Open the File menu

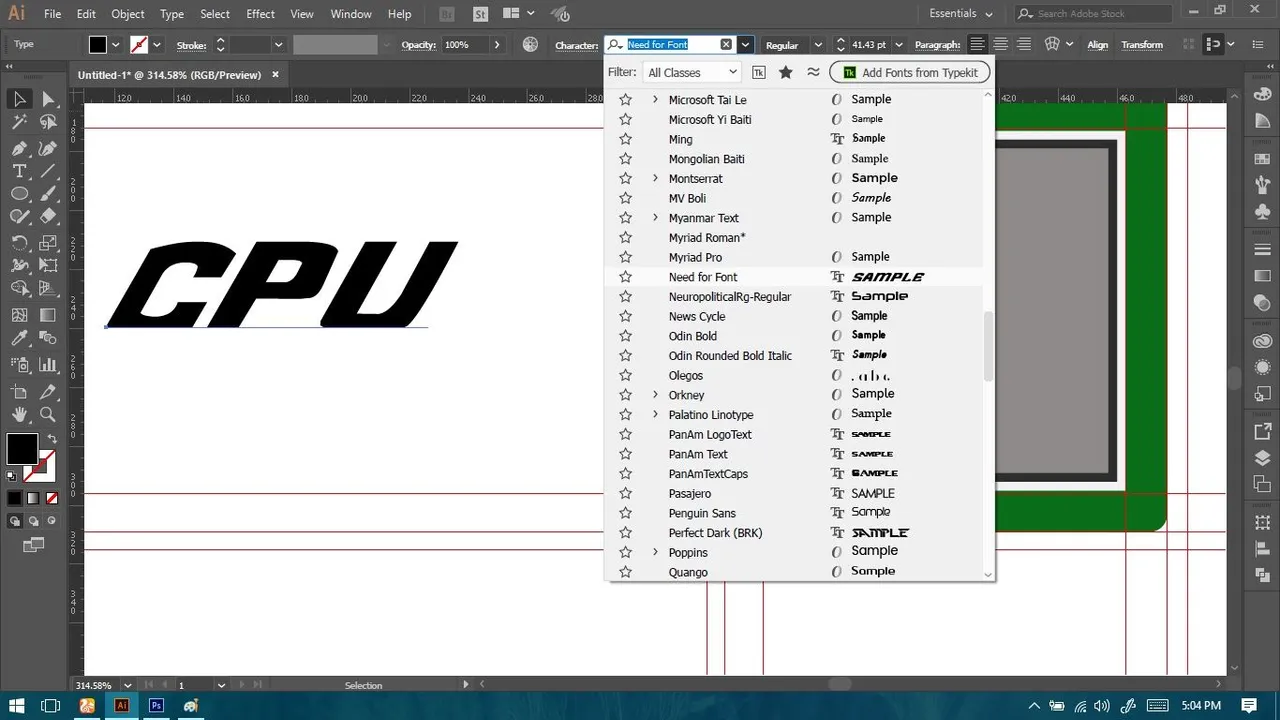click(53, 14)
